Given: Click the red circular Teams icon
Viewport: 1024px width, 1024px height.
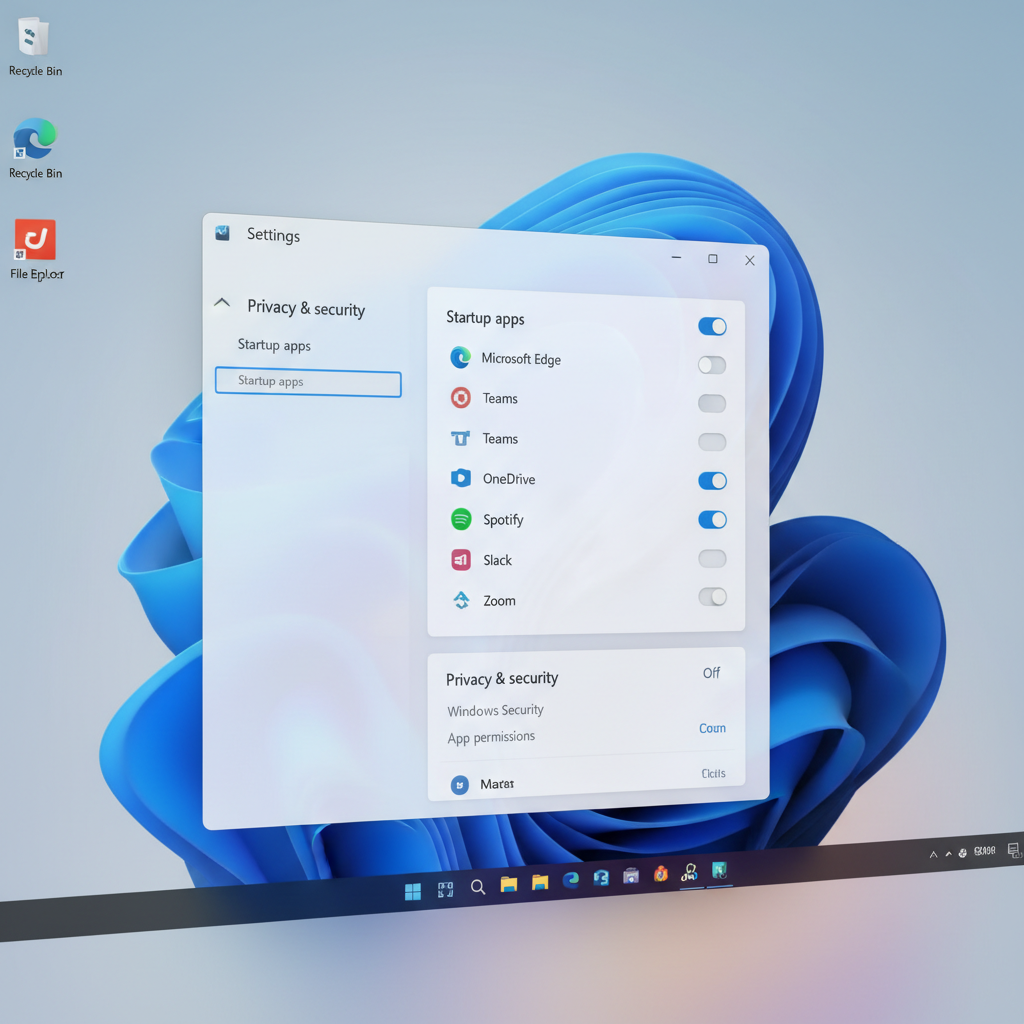Looking at the screenshot, I should tap(460, 397).
